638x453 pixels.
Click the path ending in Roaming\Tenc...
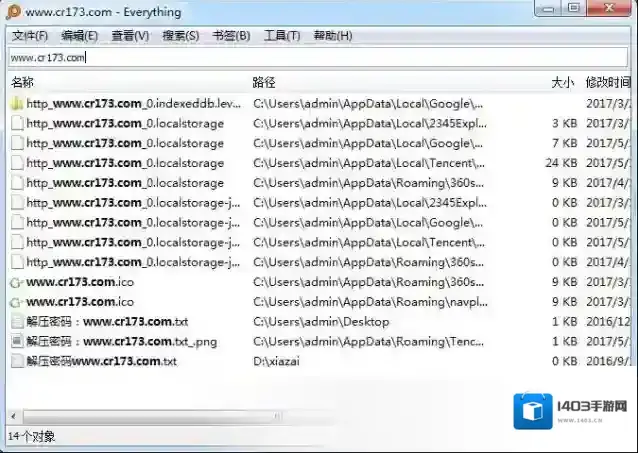click(x=369, y=341)
